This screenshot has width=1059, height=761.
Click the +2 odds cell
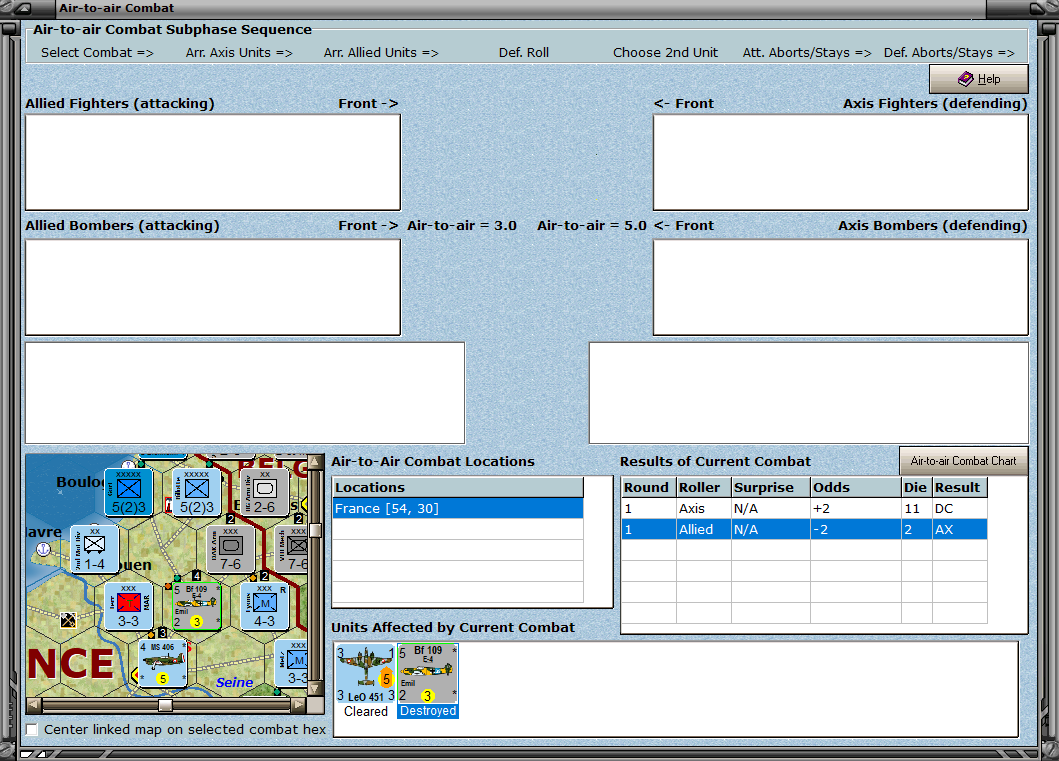856,508
